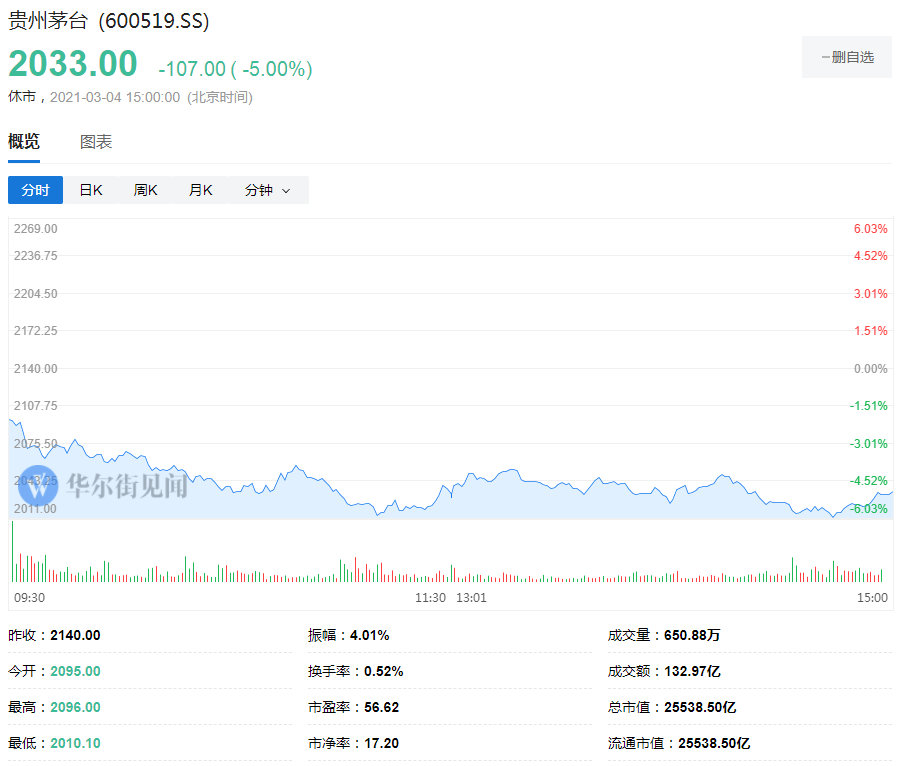Screen dimensions: 902x766
Task: Click the 流通市值 value 25538.50亿
Action: pos(714,743)
